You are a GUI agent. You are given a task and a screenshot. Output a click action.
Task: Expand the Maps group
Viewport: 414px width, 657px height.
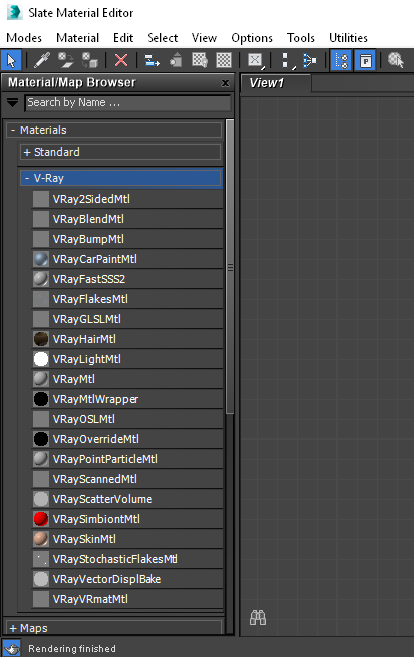[x=114, y=628]
